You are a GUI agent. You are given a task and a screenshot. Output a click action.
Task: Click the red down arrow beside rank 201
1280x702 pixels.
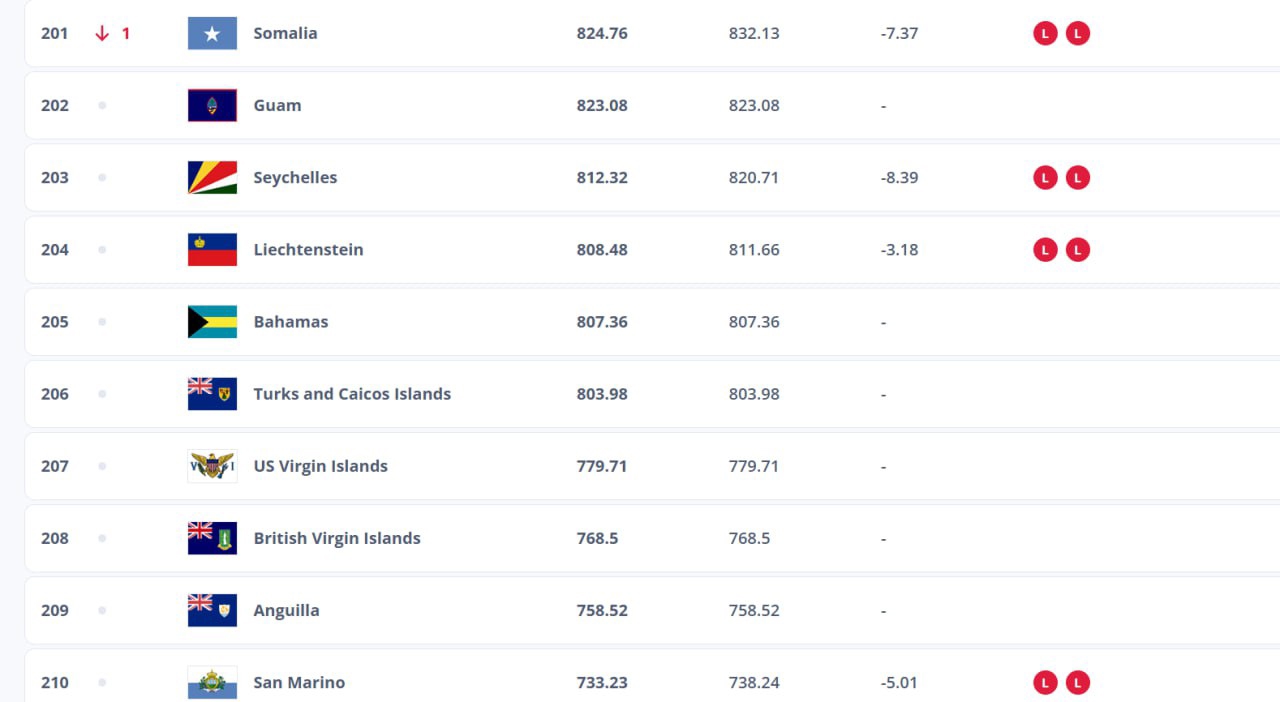[102, 33]
